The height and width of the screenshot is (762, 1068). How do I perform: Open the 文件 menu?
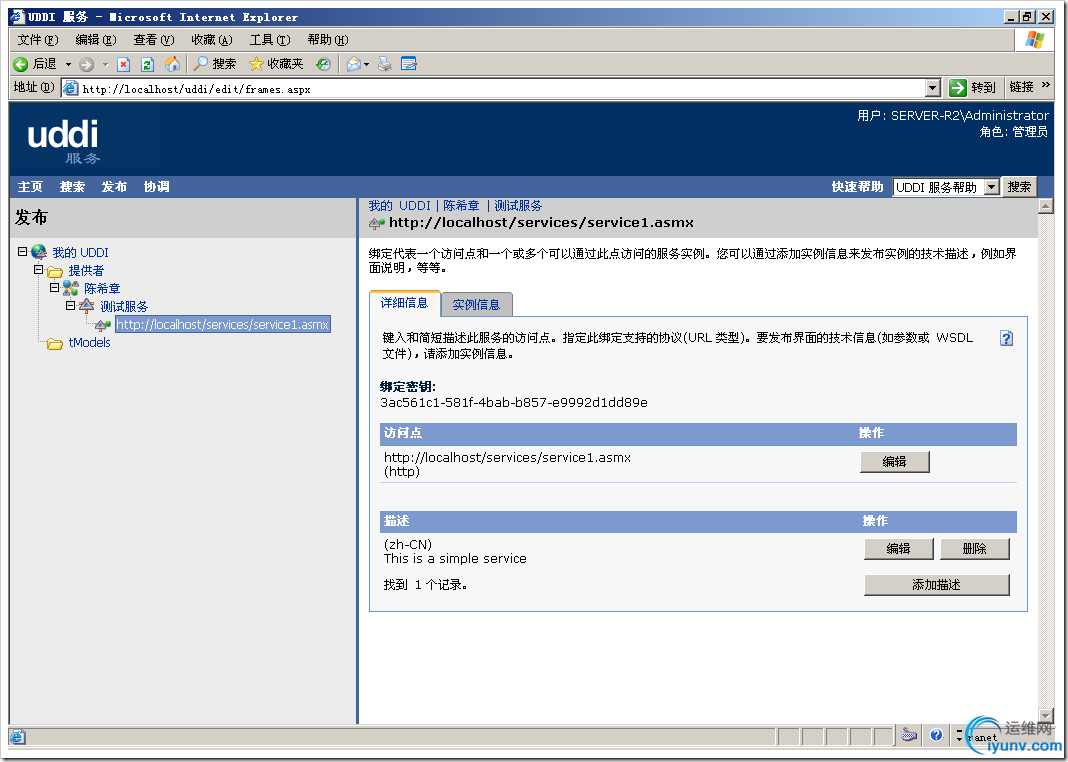(x=38, y=40)
